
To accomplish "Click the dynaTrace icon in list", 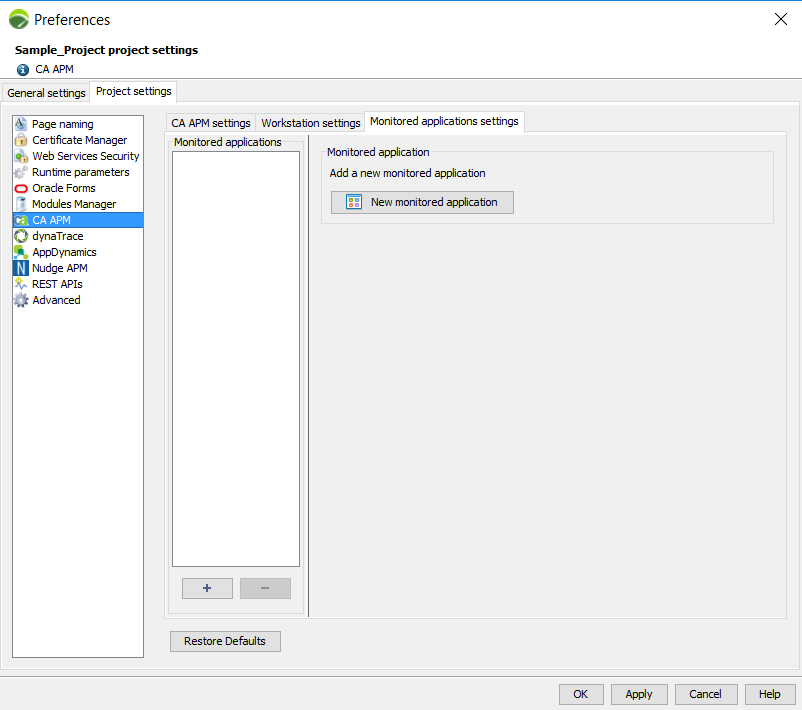I will [x=21, y=236].
